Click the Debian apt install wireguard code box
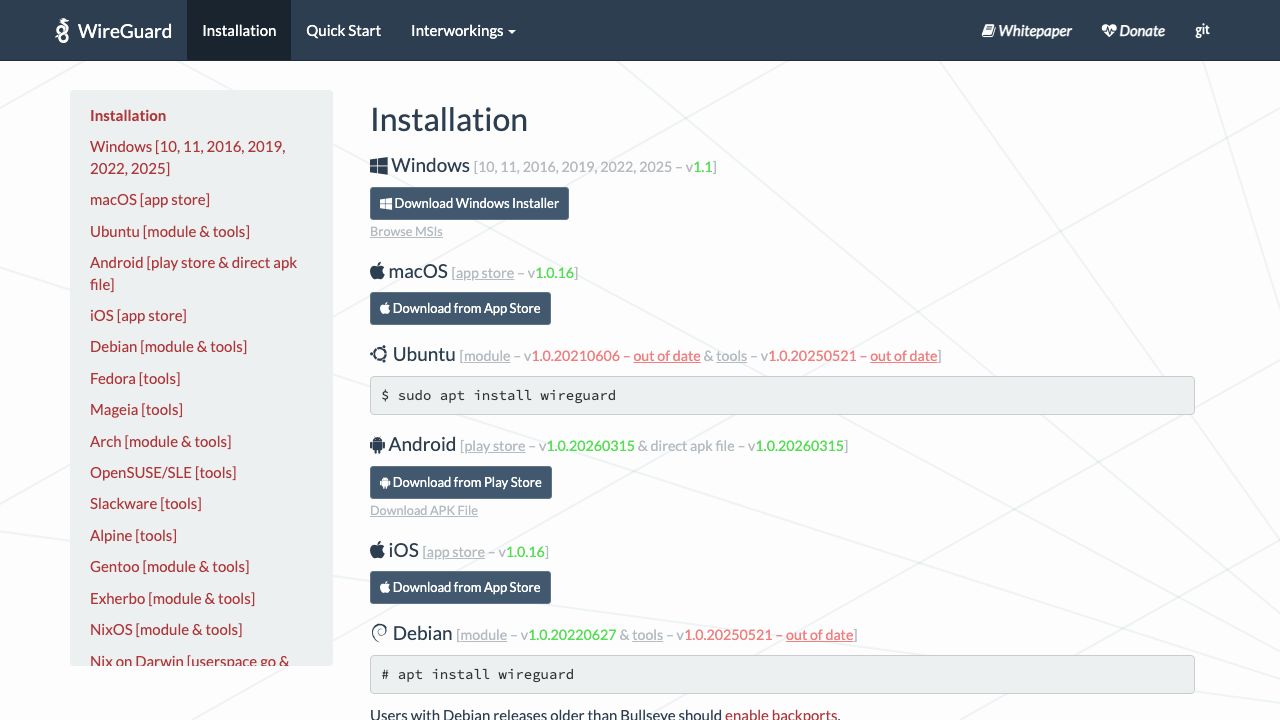Viewport: 1280px width, 720px height. point(782,674)
